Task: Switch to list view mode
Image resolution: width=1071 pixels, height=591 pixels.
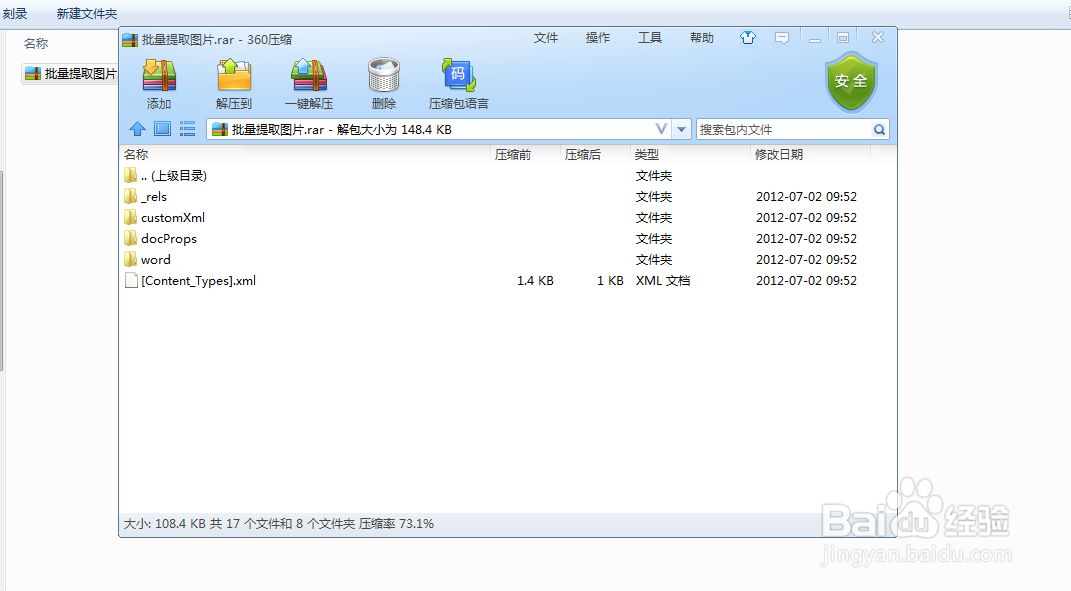Action: tap(187, 128)
